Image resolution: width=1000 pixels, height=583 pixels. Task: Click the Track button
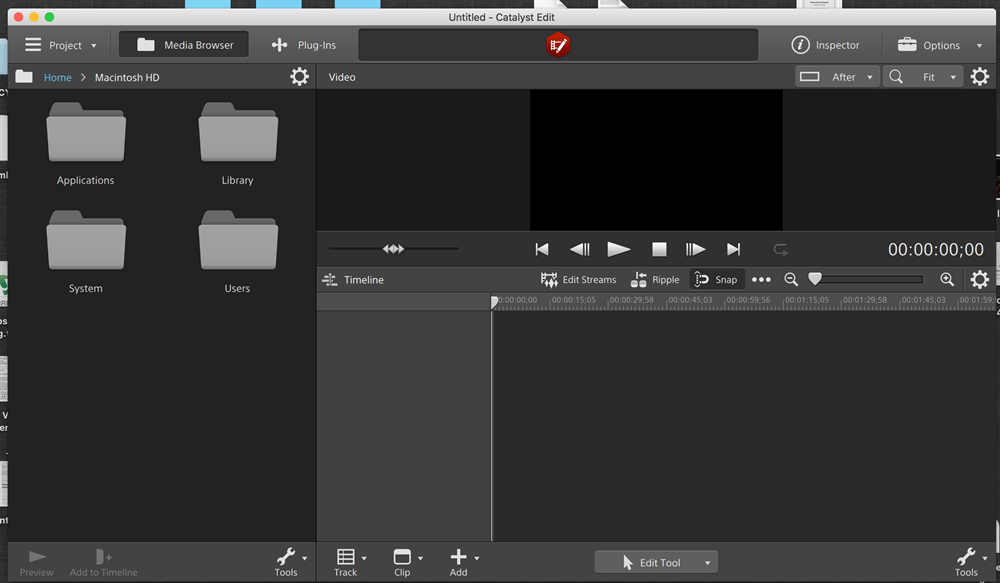[x=346, y=563]
